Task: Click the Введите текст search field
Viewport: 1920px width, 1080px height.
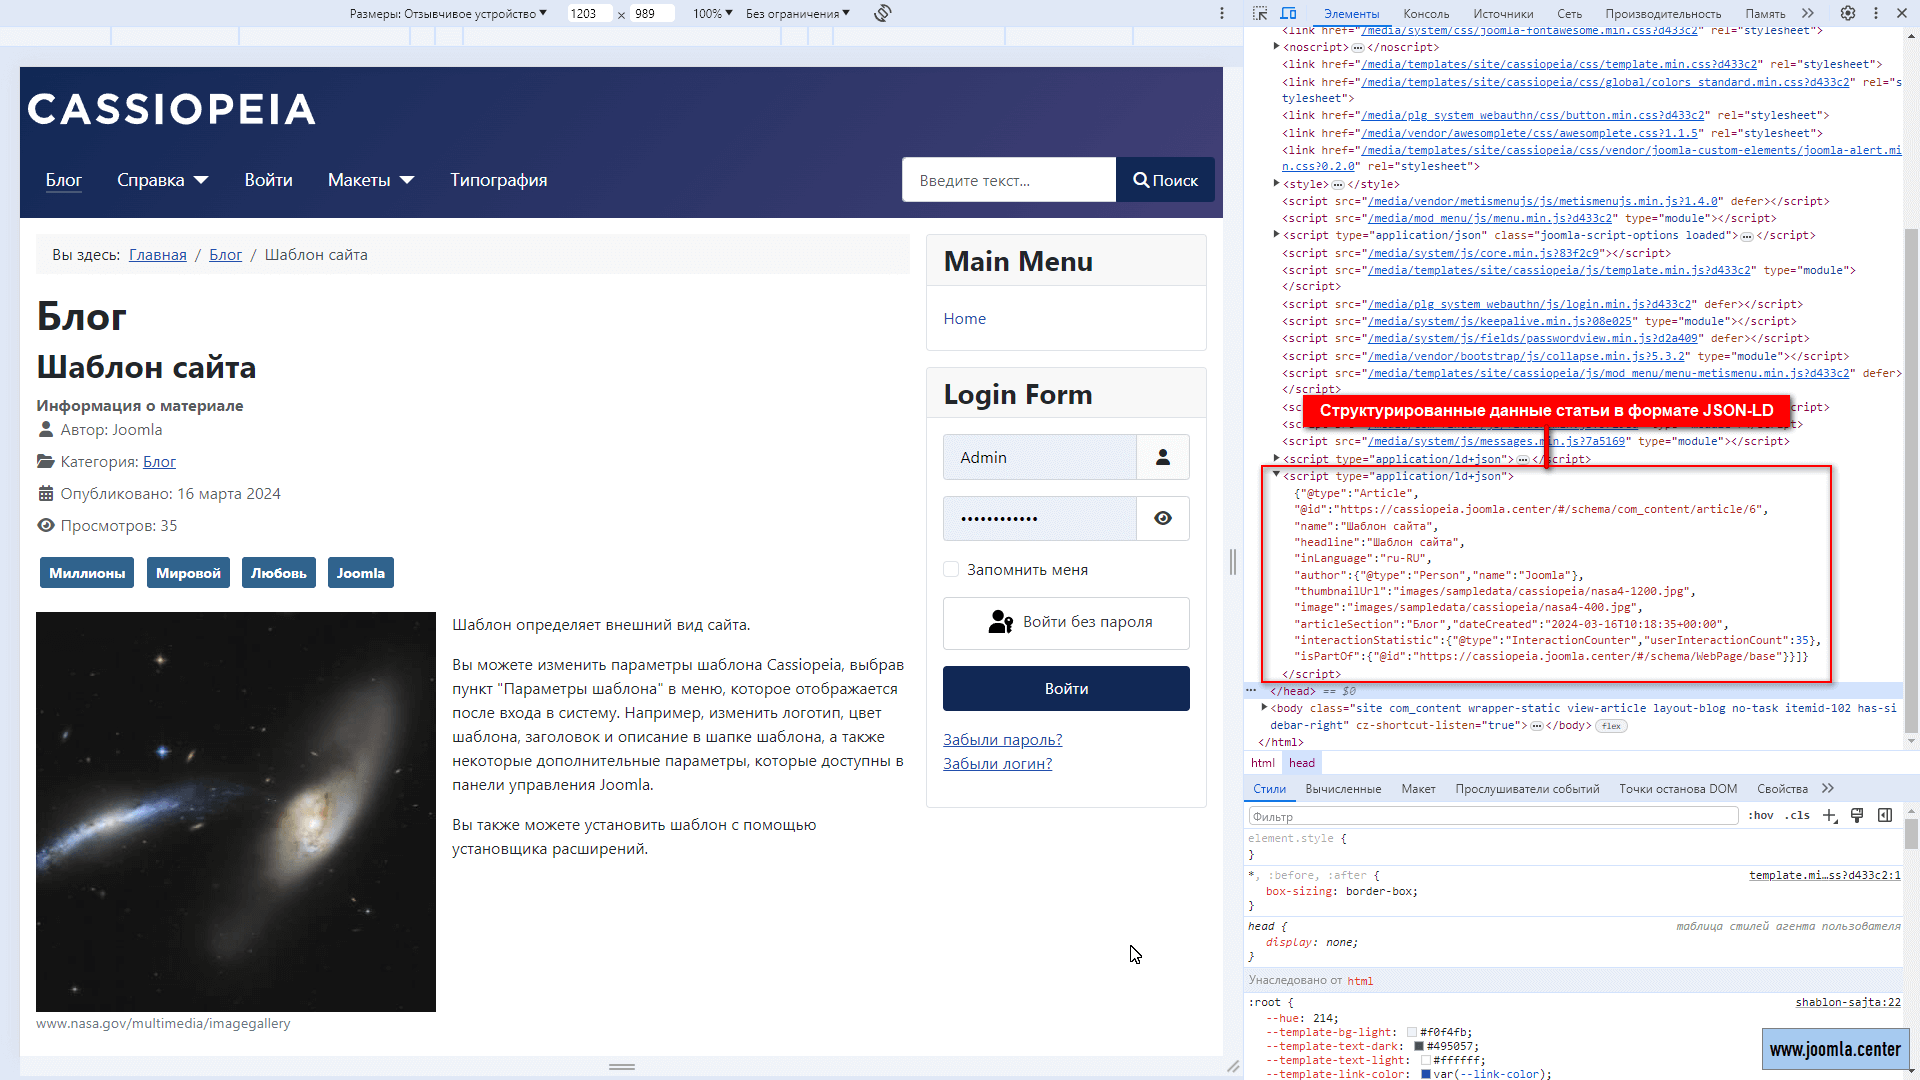Action: 1008,180
